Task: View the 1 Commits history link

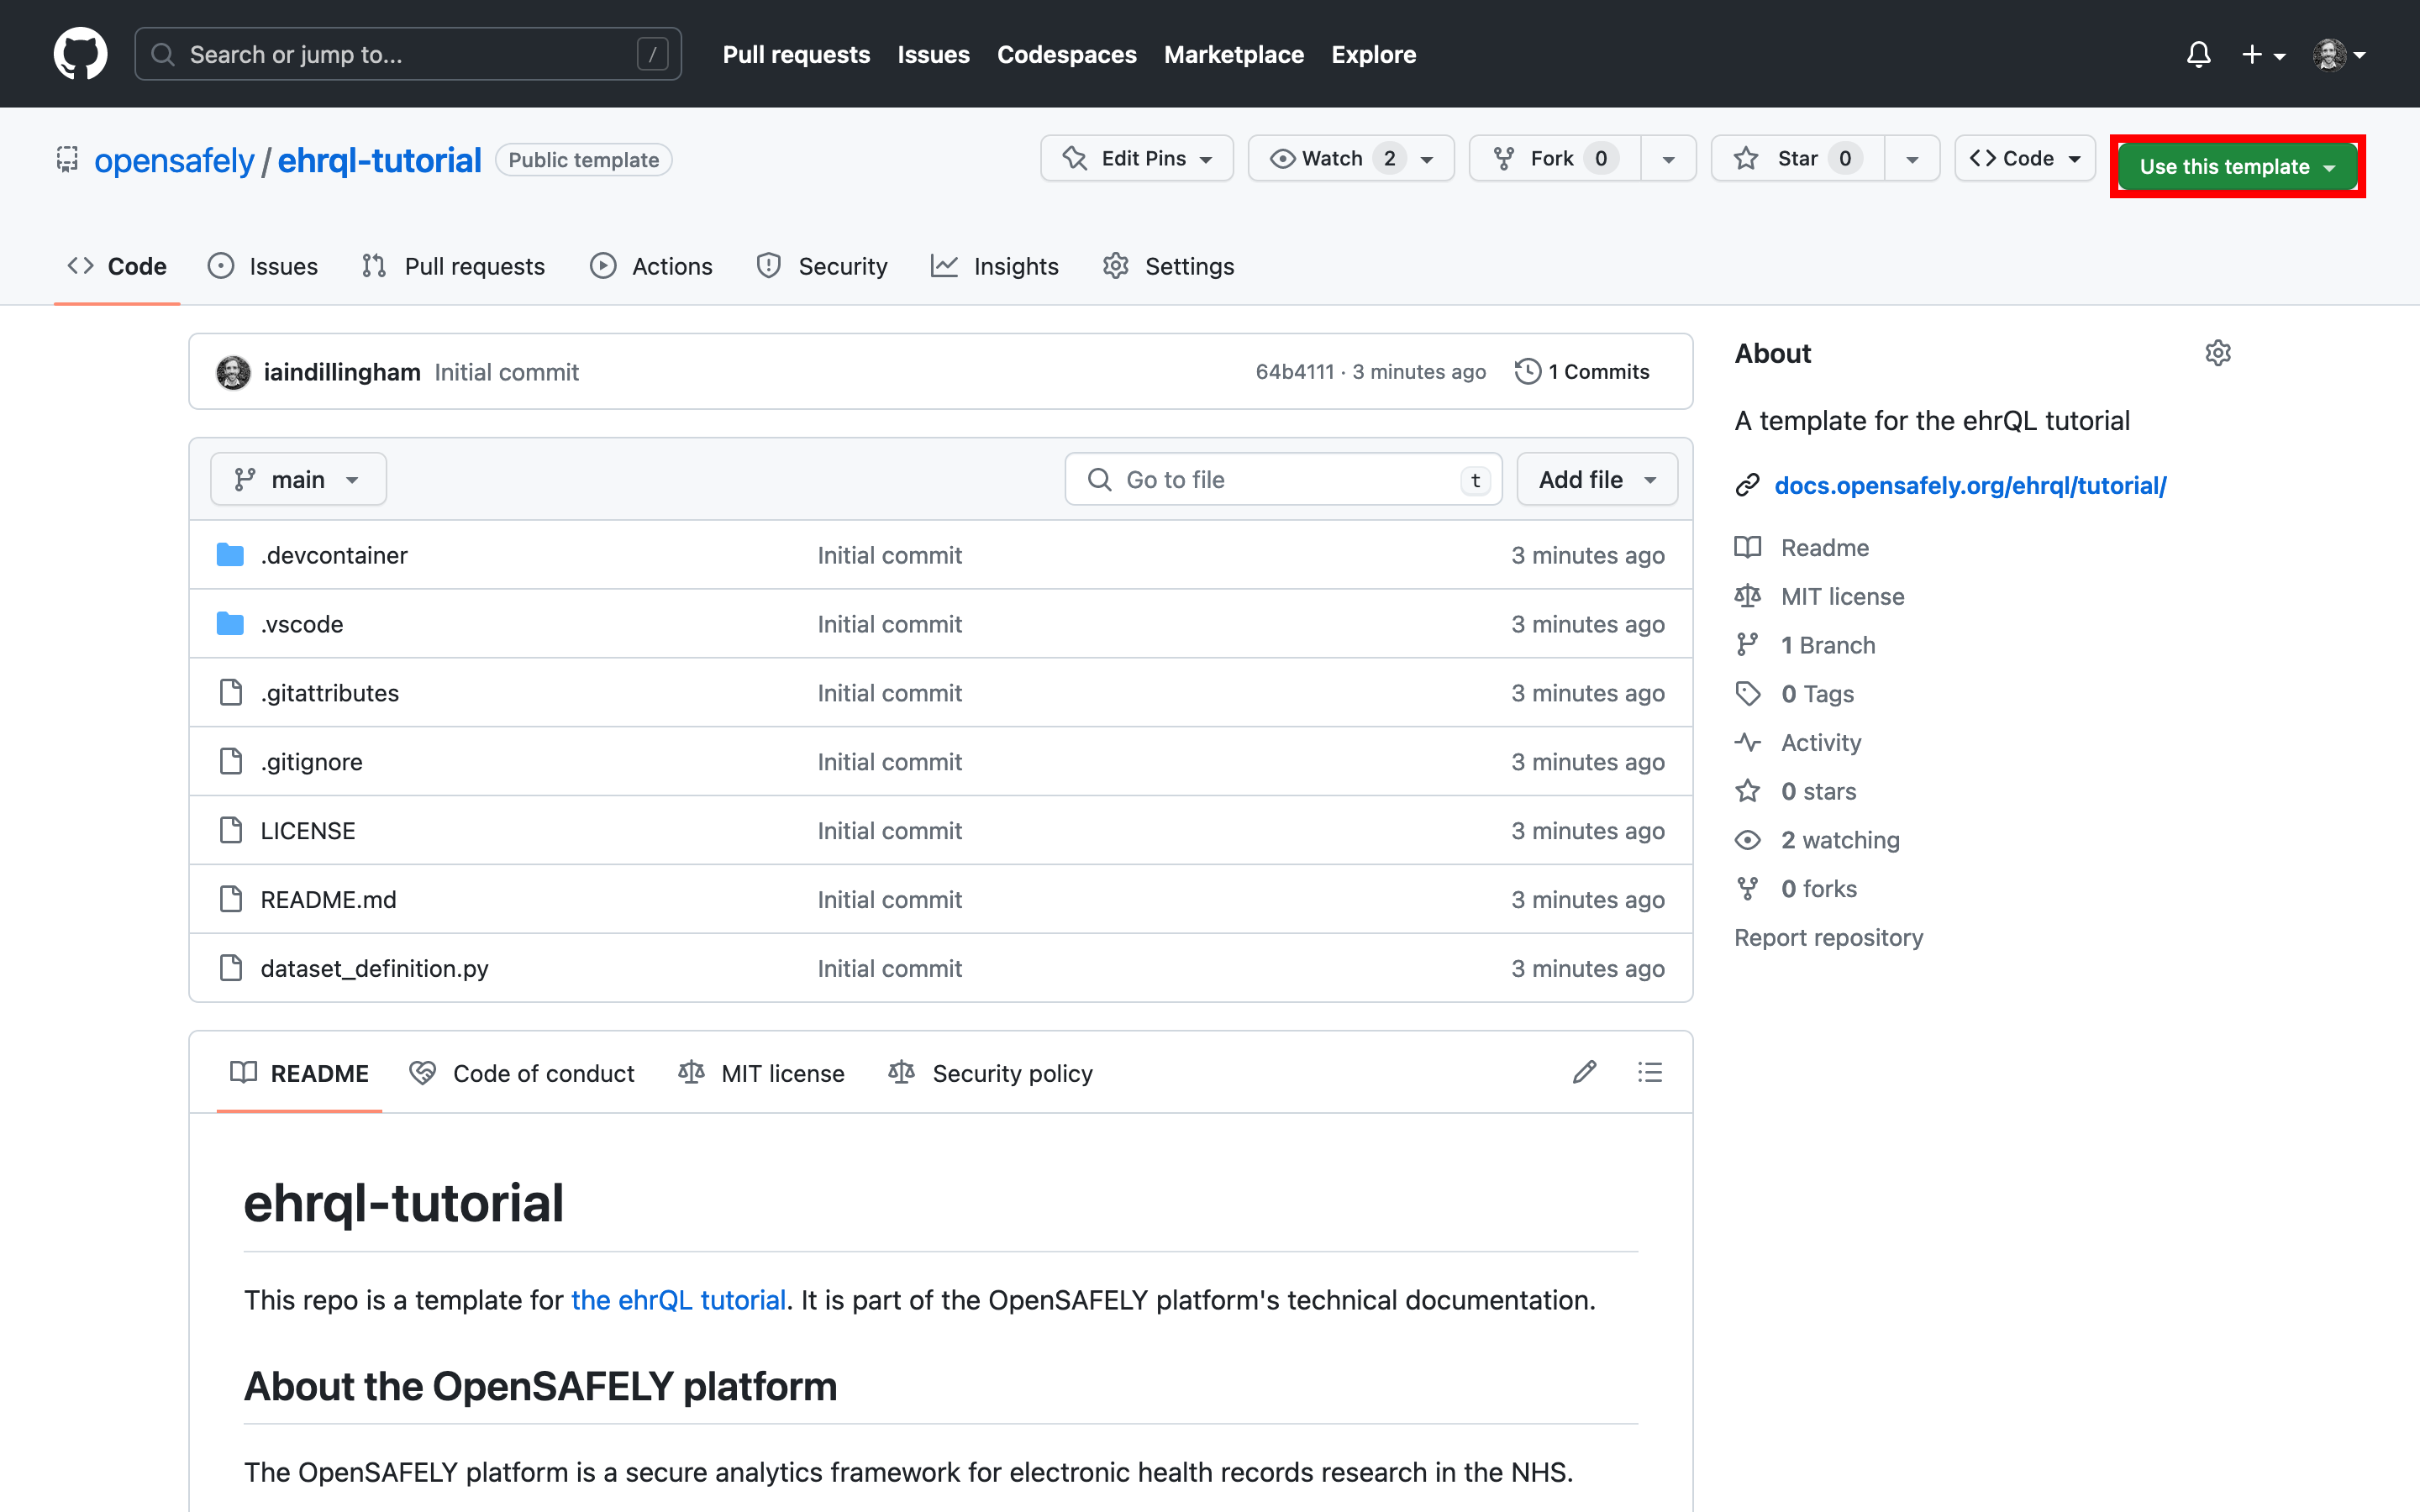Action: click(1582, 372)
